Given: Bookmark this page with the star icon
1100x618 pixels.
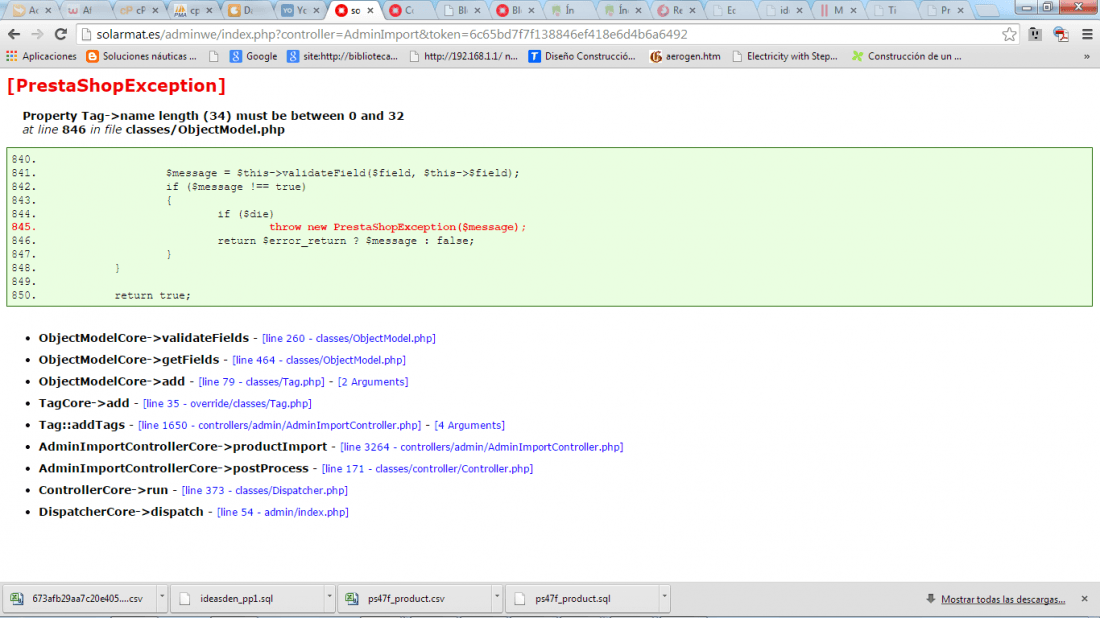Looking at the screenshot, I should (x=1009, y=34).
